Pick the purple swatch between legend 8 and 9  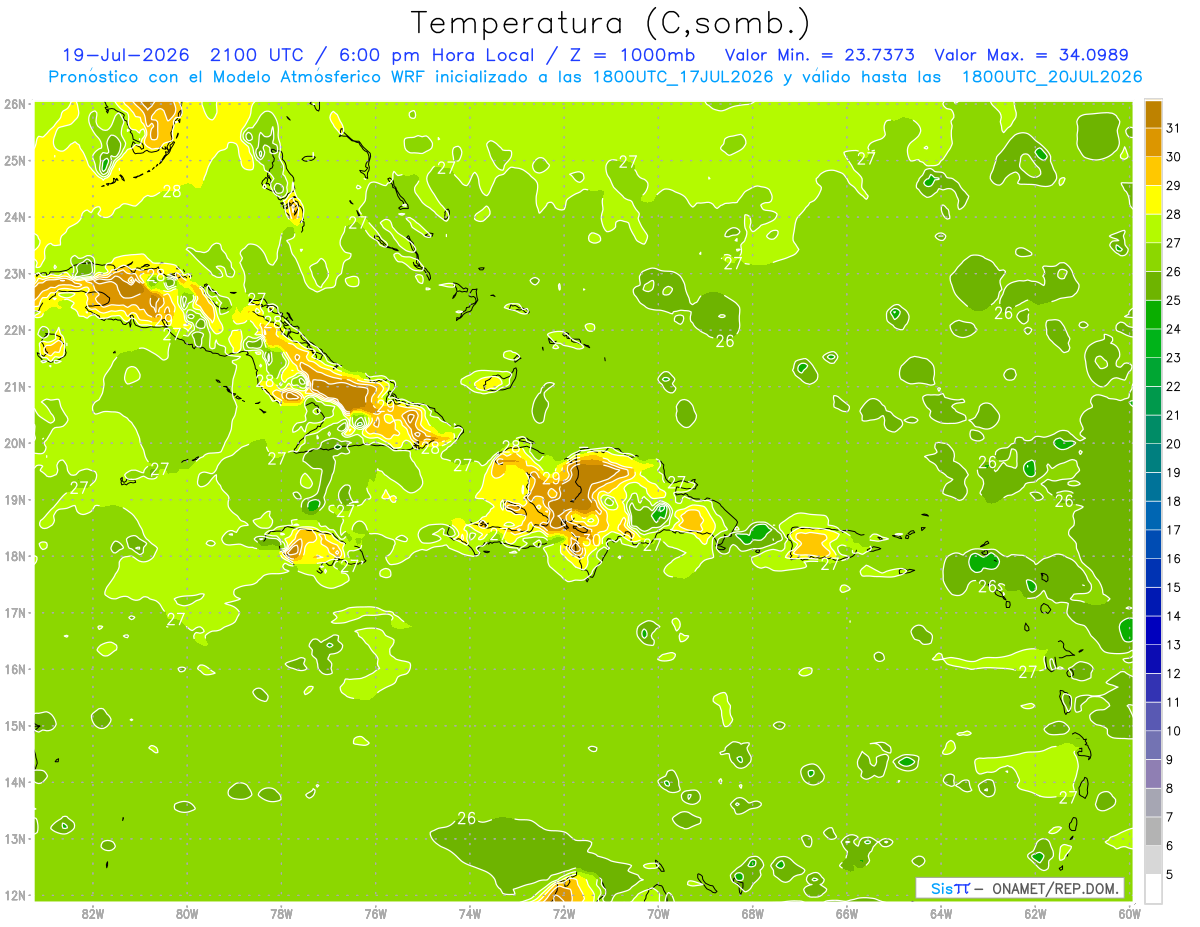pos(1153,774)
